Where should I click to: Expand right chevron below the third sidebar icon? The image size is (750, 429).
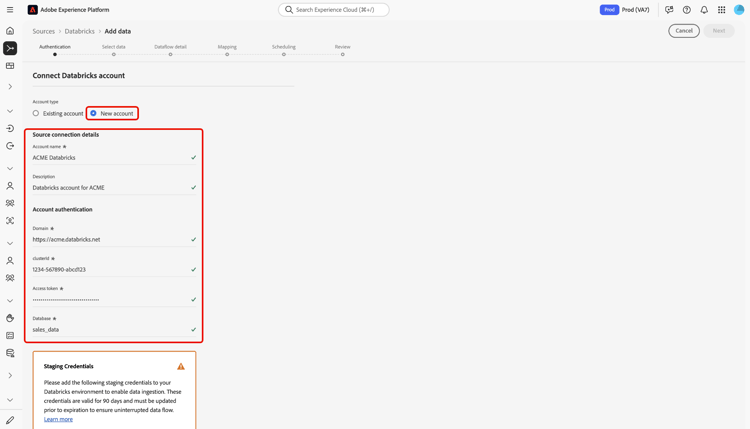[10, 87]
